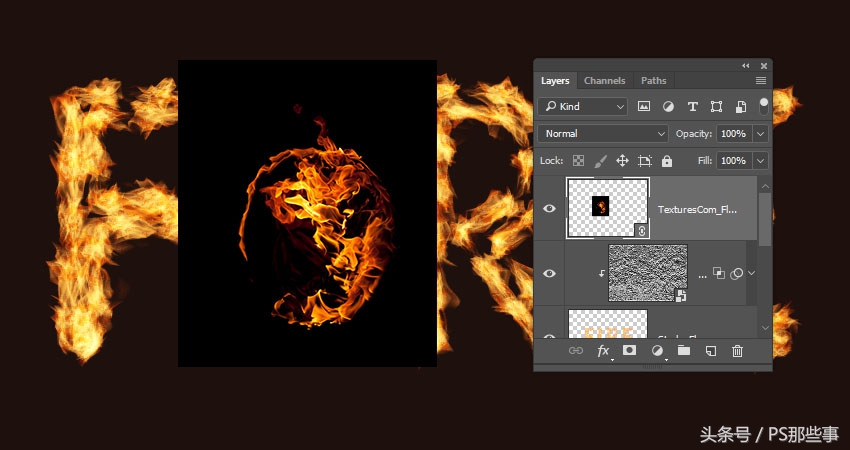This screenshot has height=450, width=850.
Task: Click the Opacity label
Action: [x=694, y=134]
